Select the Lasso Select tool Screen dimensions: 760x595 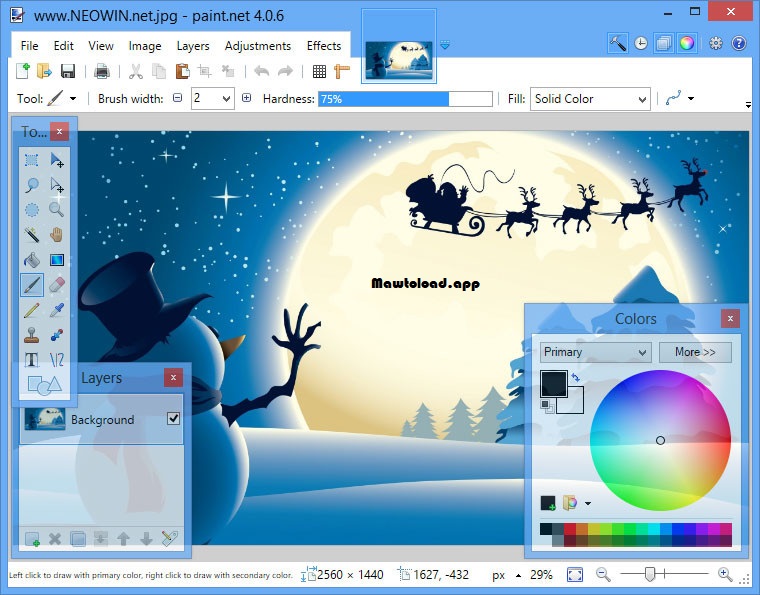tap(32, 185)
